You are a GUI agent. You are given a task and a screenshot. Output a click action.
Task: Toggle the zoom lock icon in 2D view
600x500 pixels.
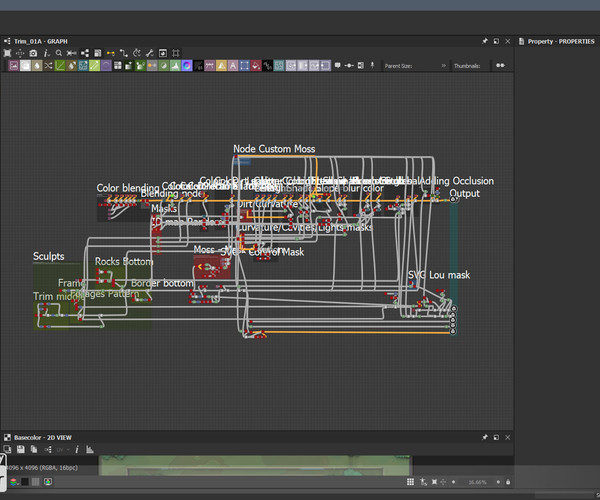point(508,482)
